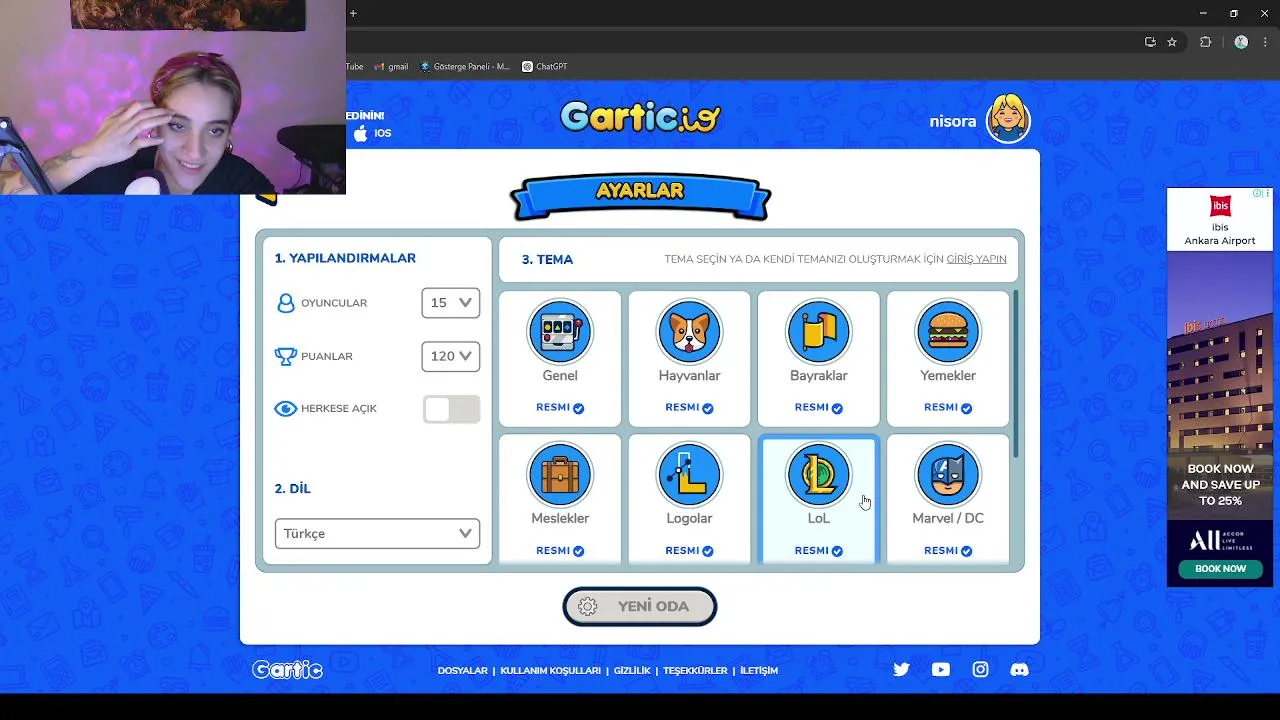Open TEŞEKKÜRLER footer link
The width and height of the screenshot is (1280, 720).
point(695,671)
